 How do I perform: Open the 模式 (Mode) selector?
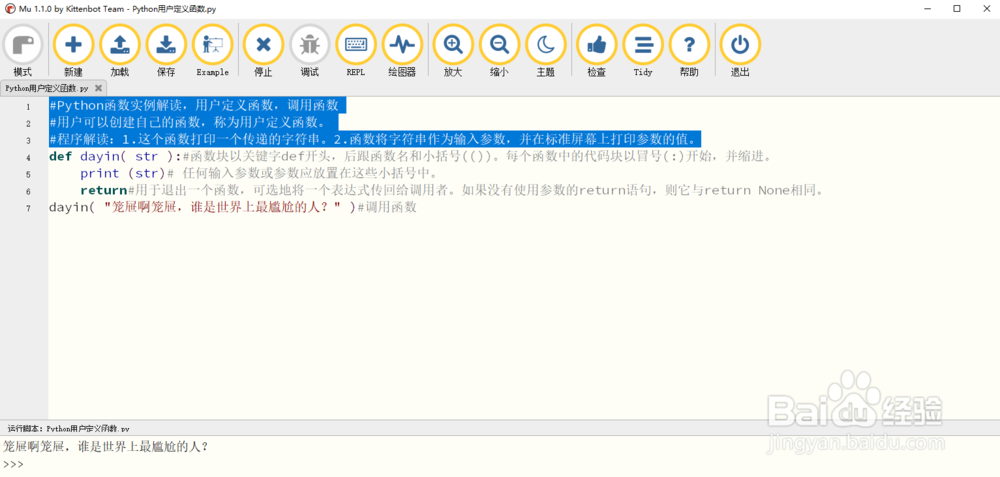(23, 51)
